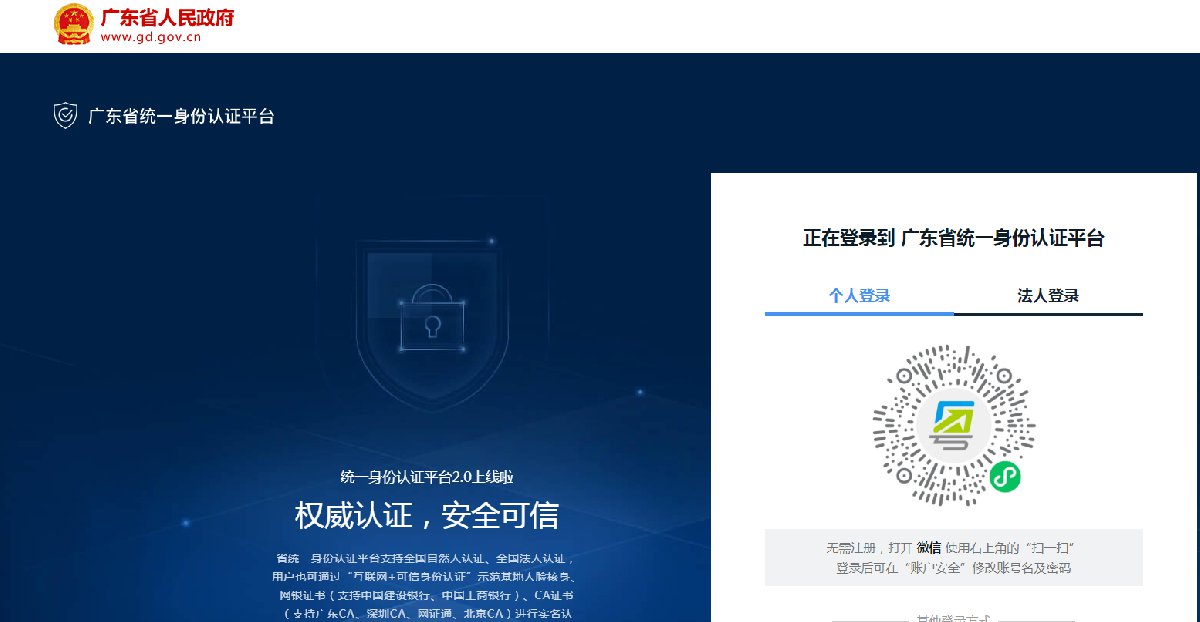Viewport: 1200px width, 622px height.
Task: Click the green WeChat mini-program badge icon
Action: pos(1005,477)
